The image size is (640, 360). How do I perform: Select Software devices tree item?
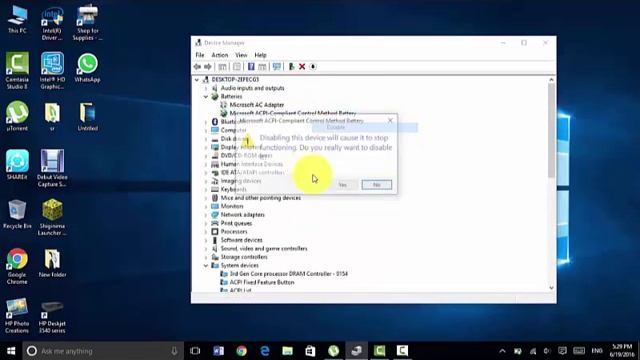[241, 240]
